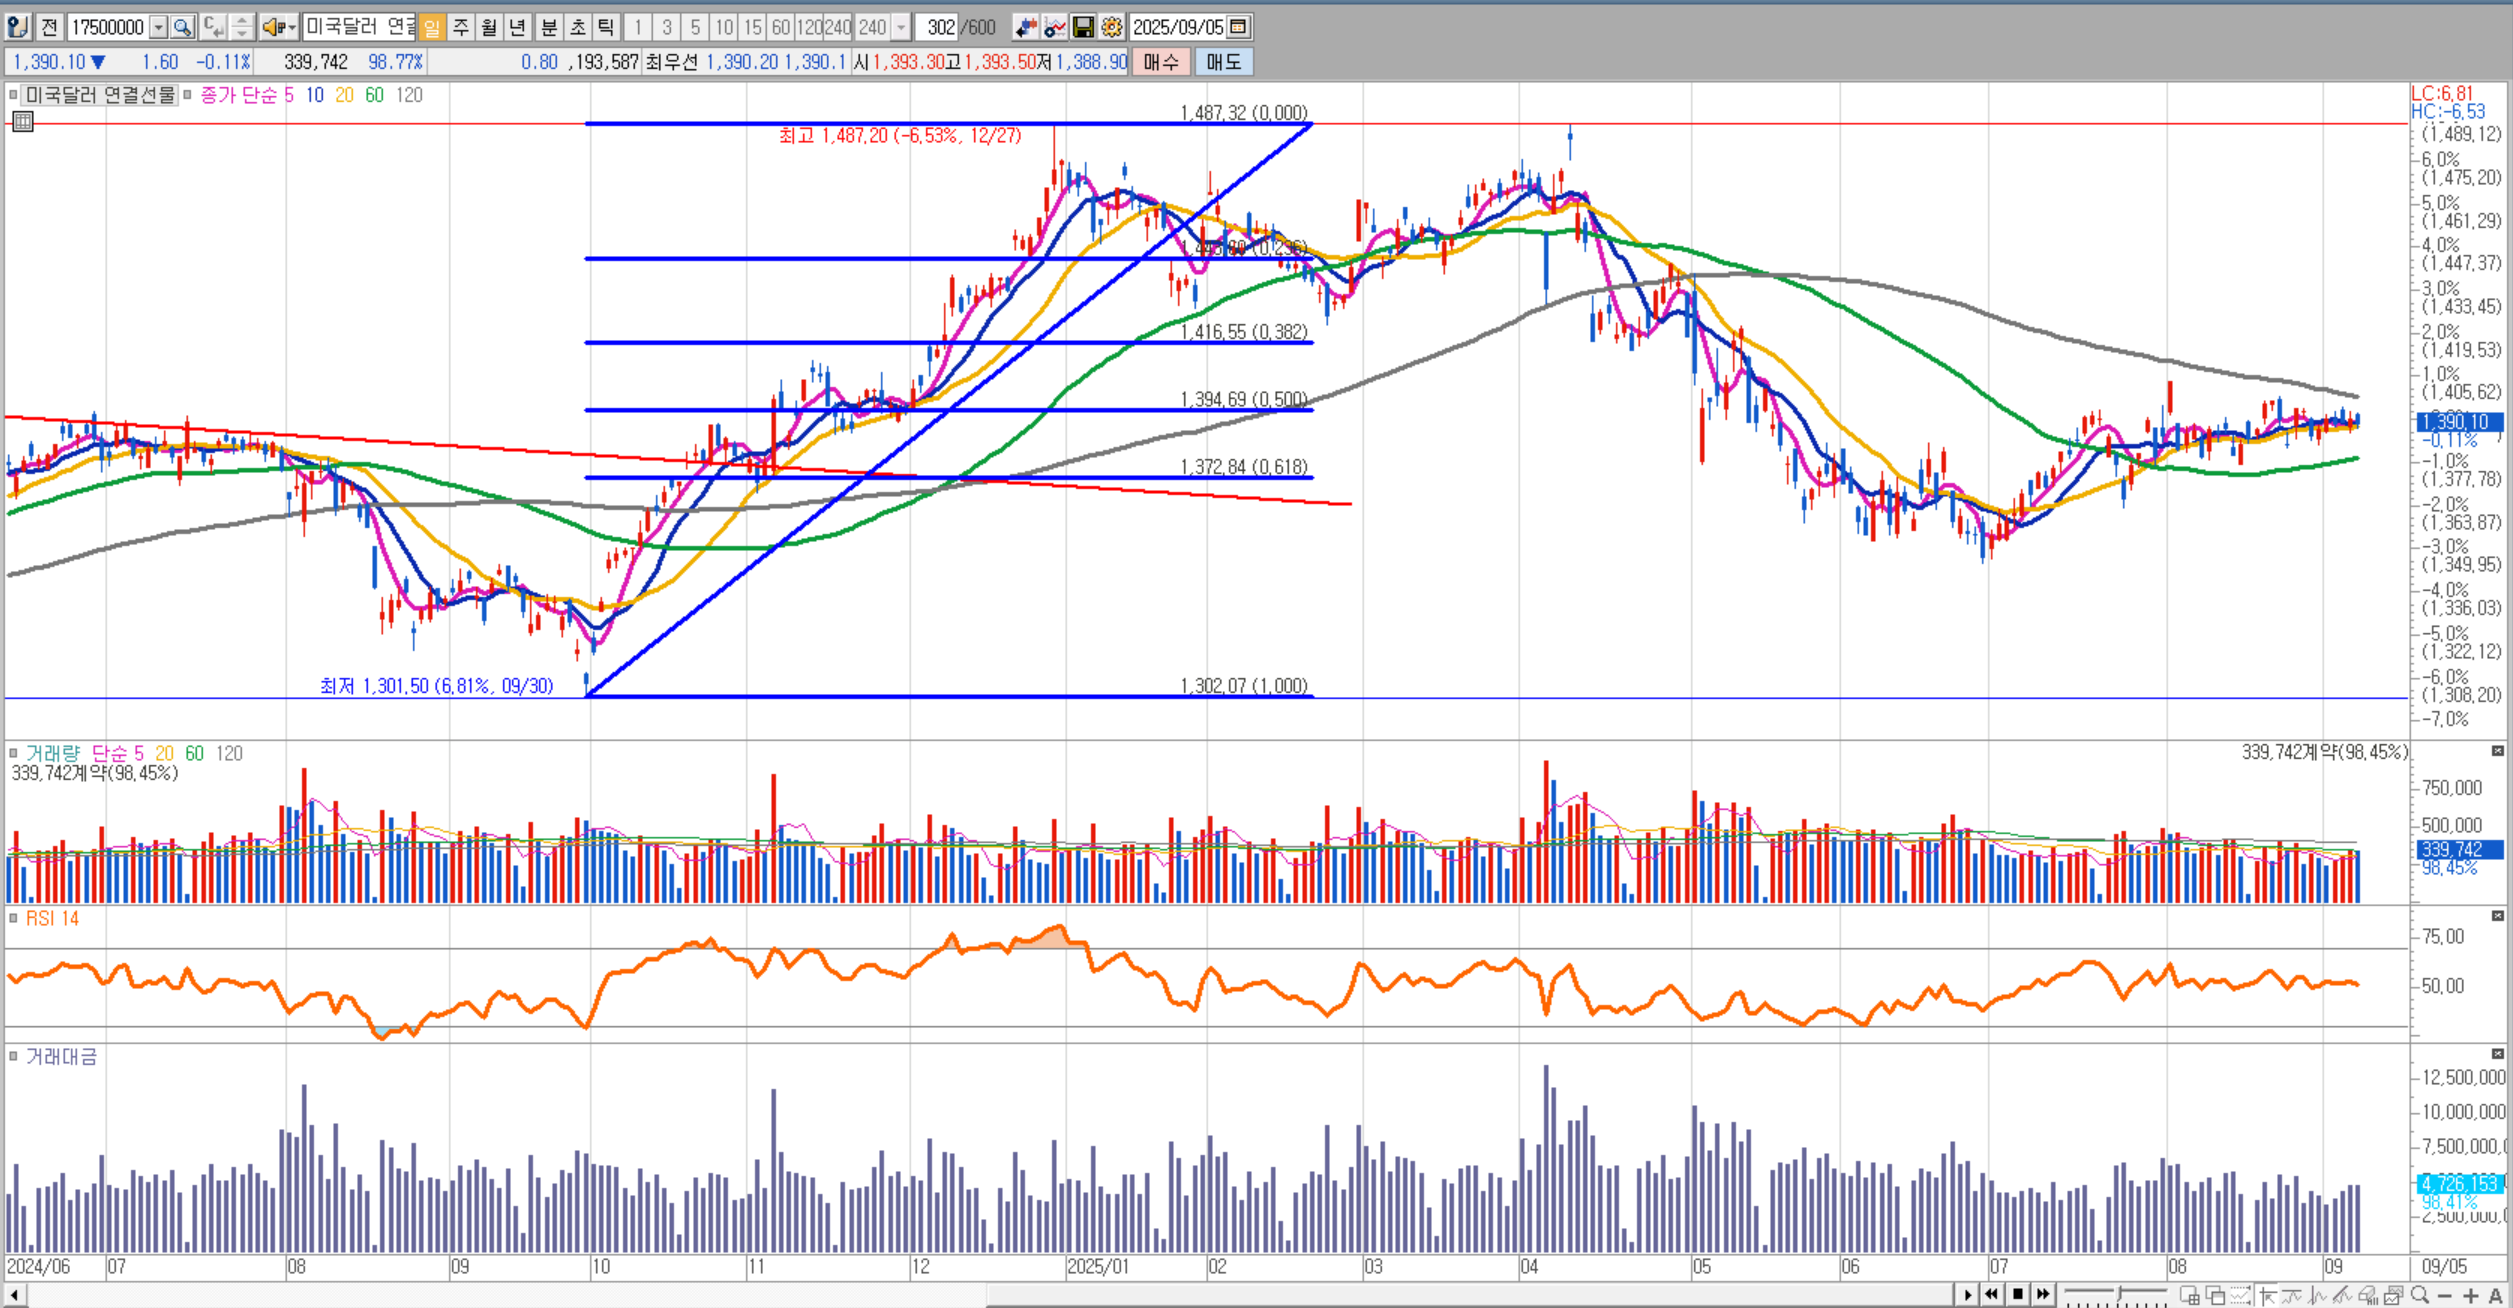Switch to weekly 주 chart period

(460, 27)
